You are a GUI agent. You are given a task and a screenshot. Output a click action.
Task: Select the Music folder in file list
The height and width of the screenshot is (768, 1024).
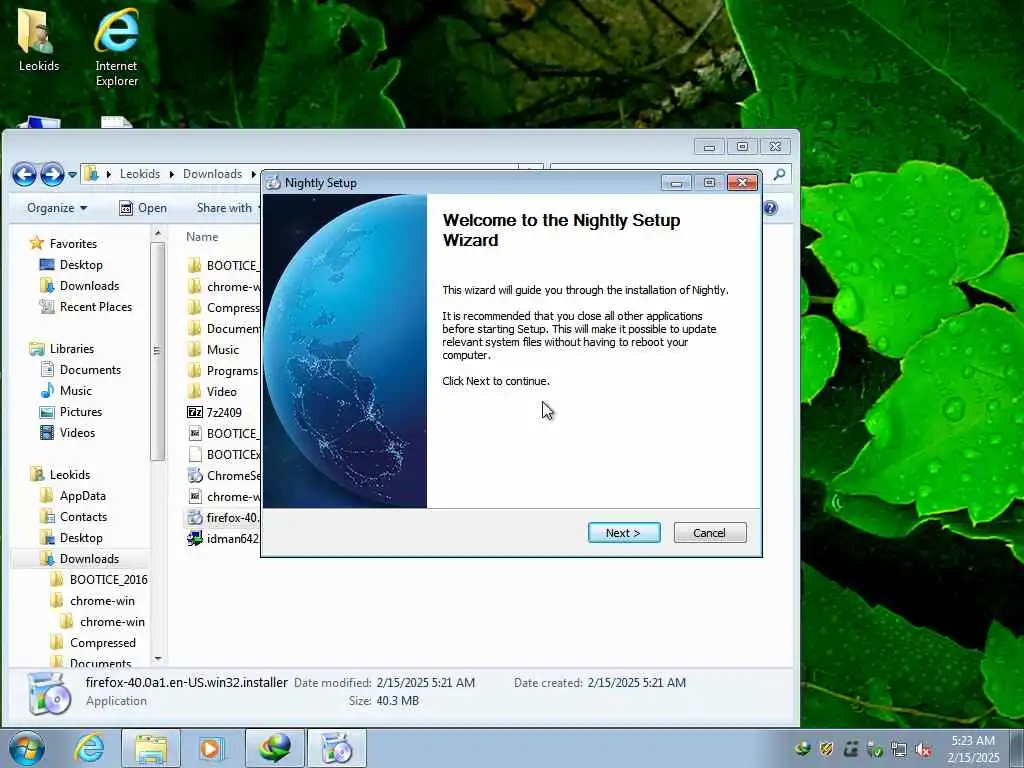pyautogui.click(x=214, y=349)
